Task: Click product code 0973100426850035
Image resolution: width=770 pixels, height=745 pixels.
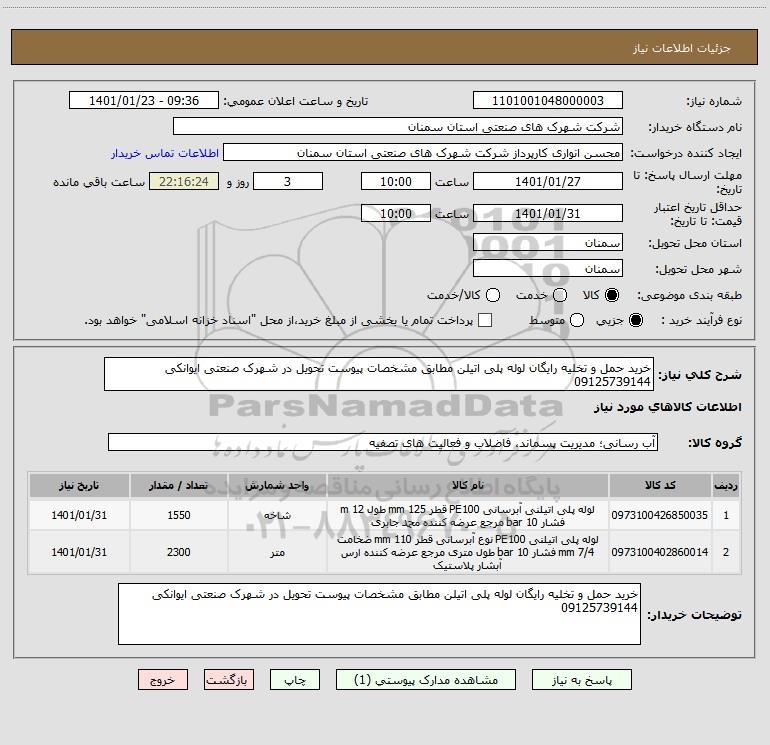Action: coord(660,515)
